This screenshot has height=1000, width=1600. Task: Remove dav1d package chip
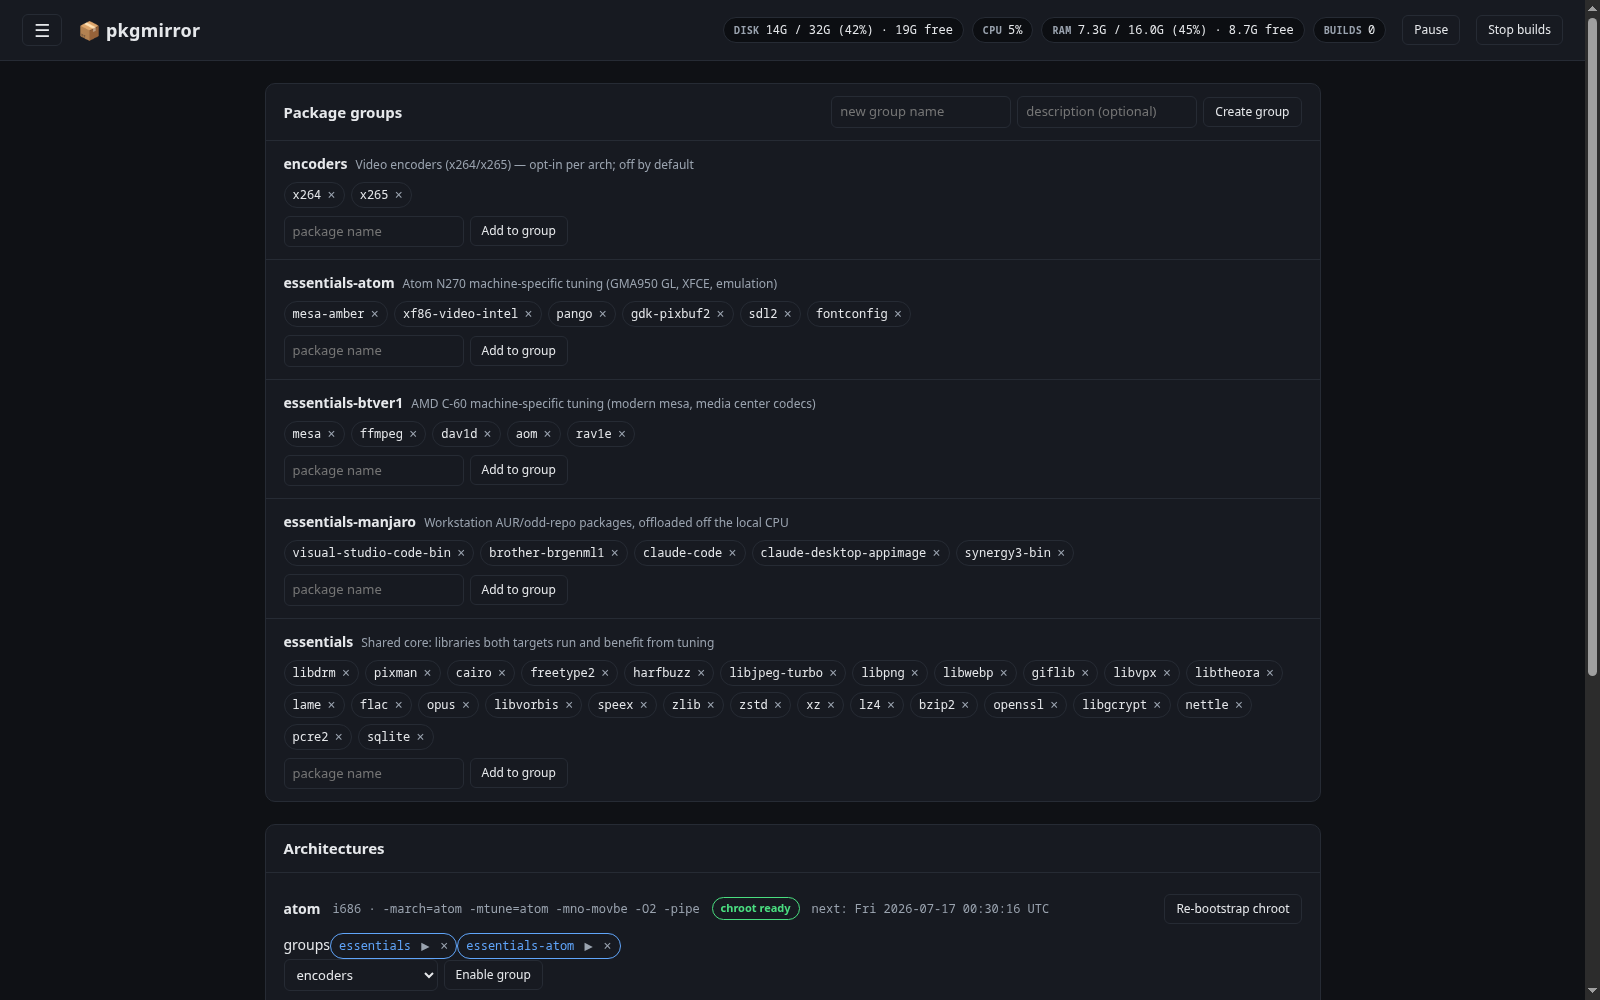click(487, 434)
